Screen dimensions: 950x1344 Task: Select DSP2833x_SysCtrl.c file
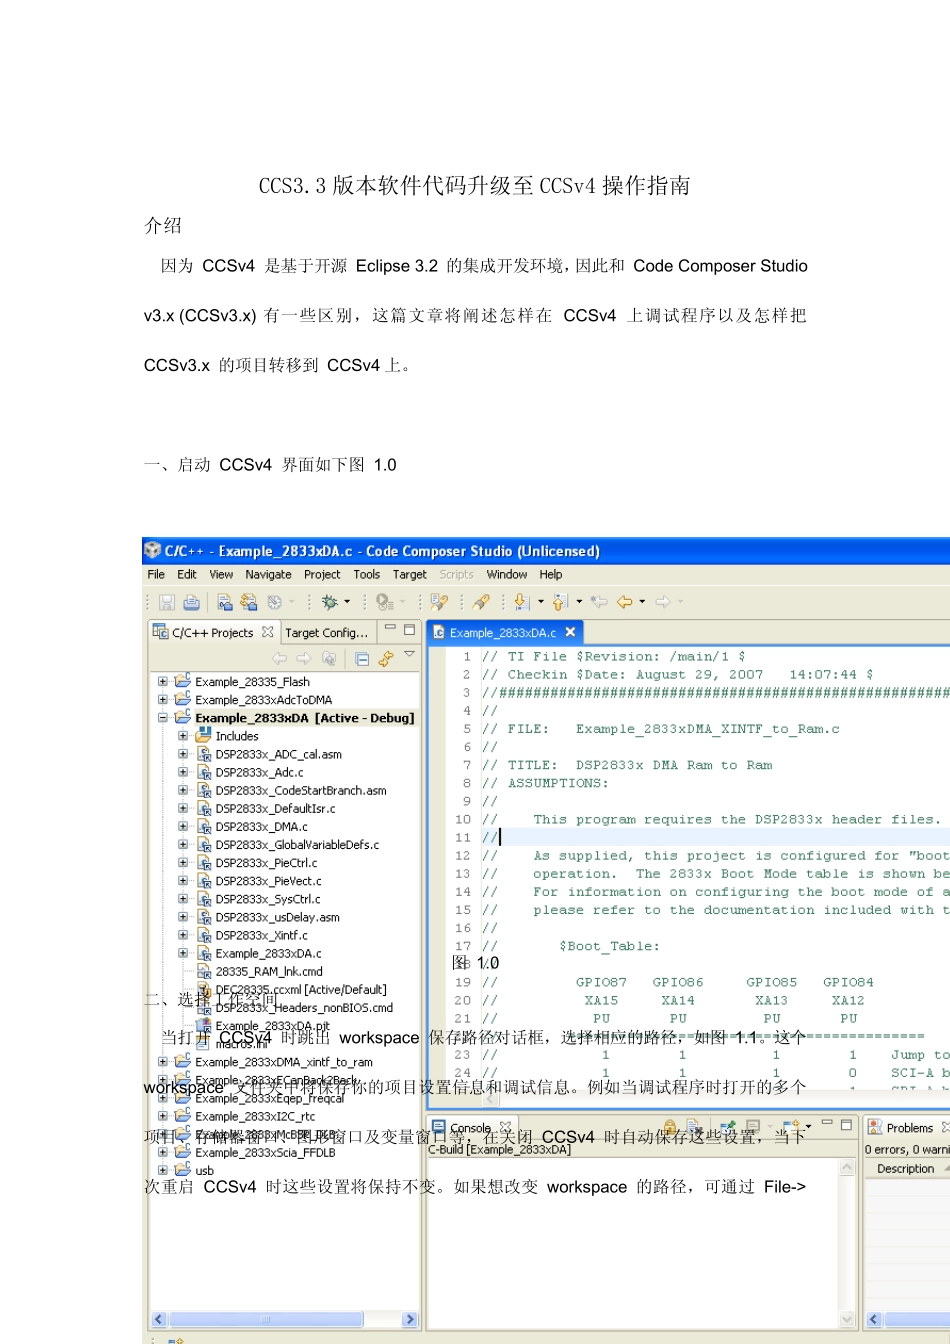click(x=268, y=899)
